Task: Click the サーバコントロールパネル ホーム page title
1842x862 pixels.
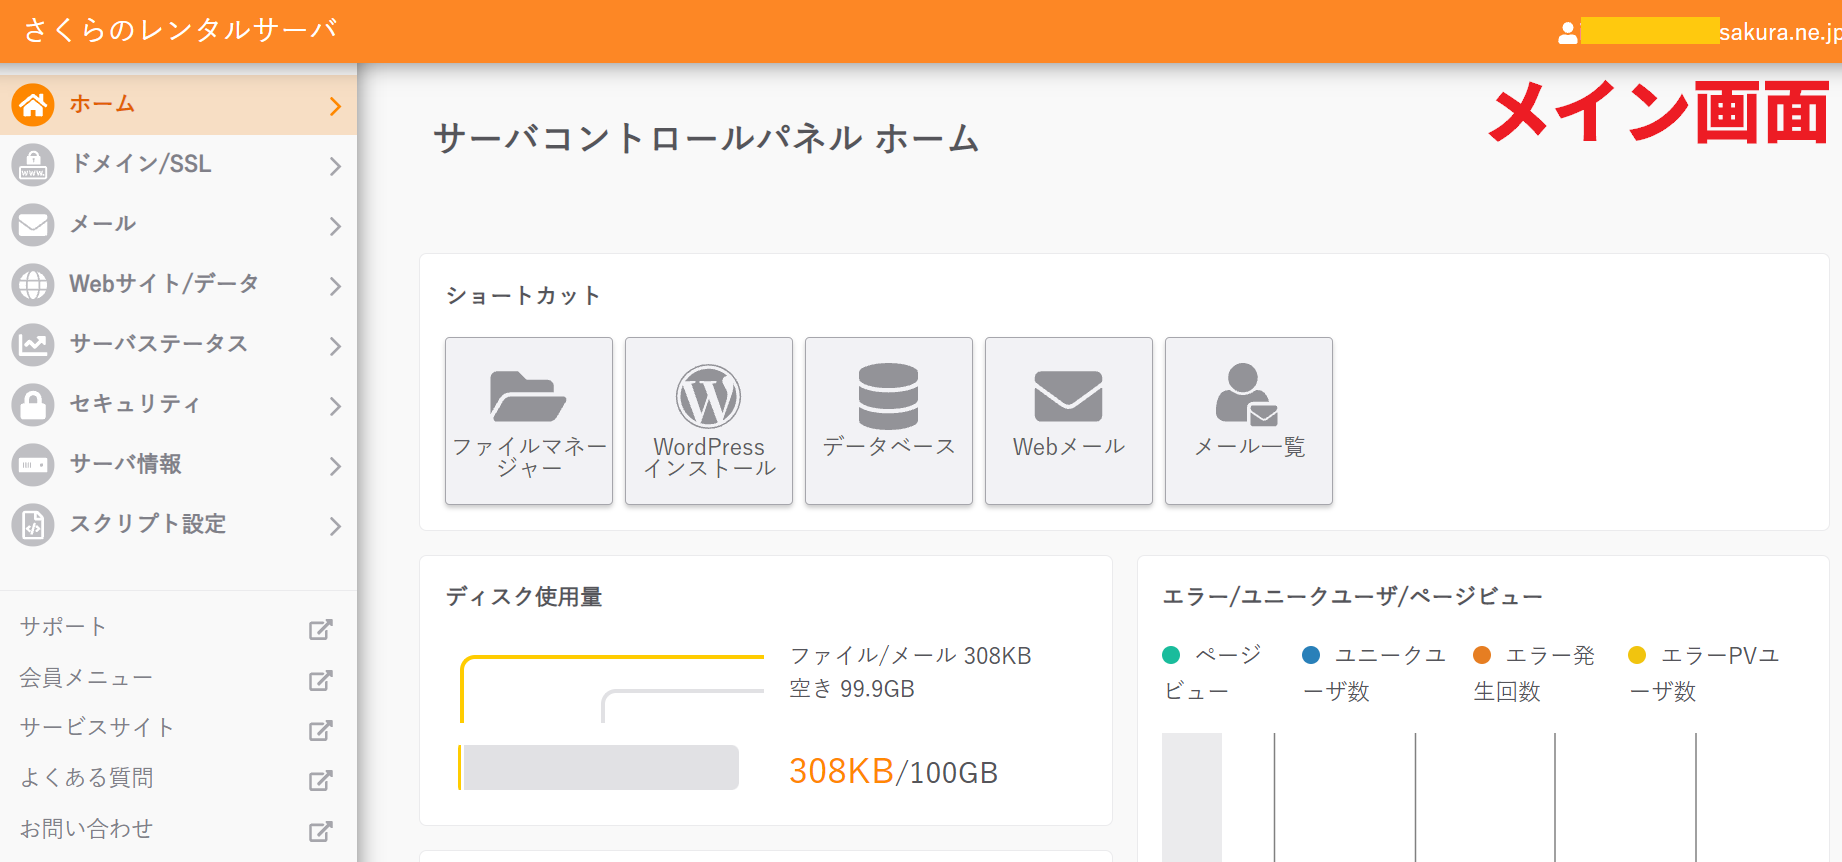Action: 706,138
